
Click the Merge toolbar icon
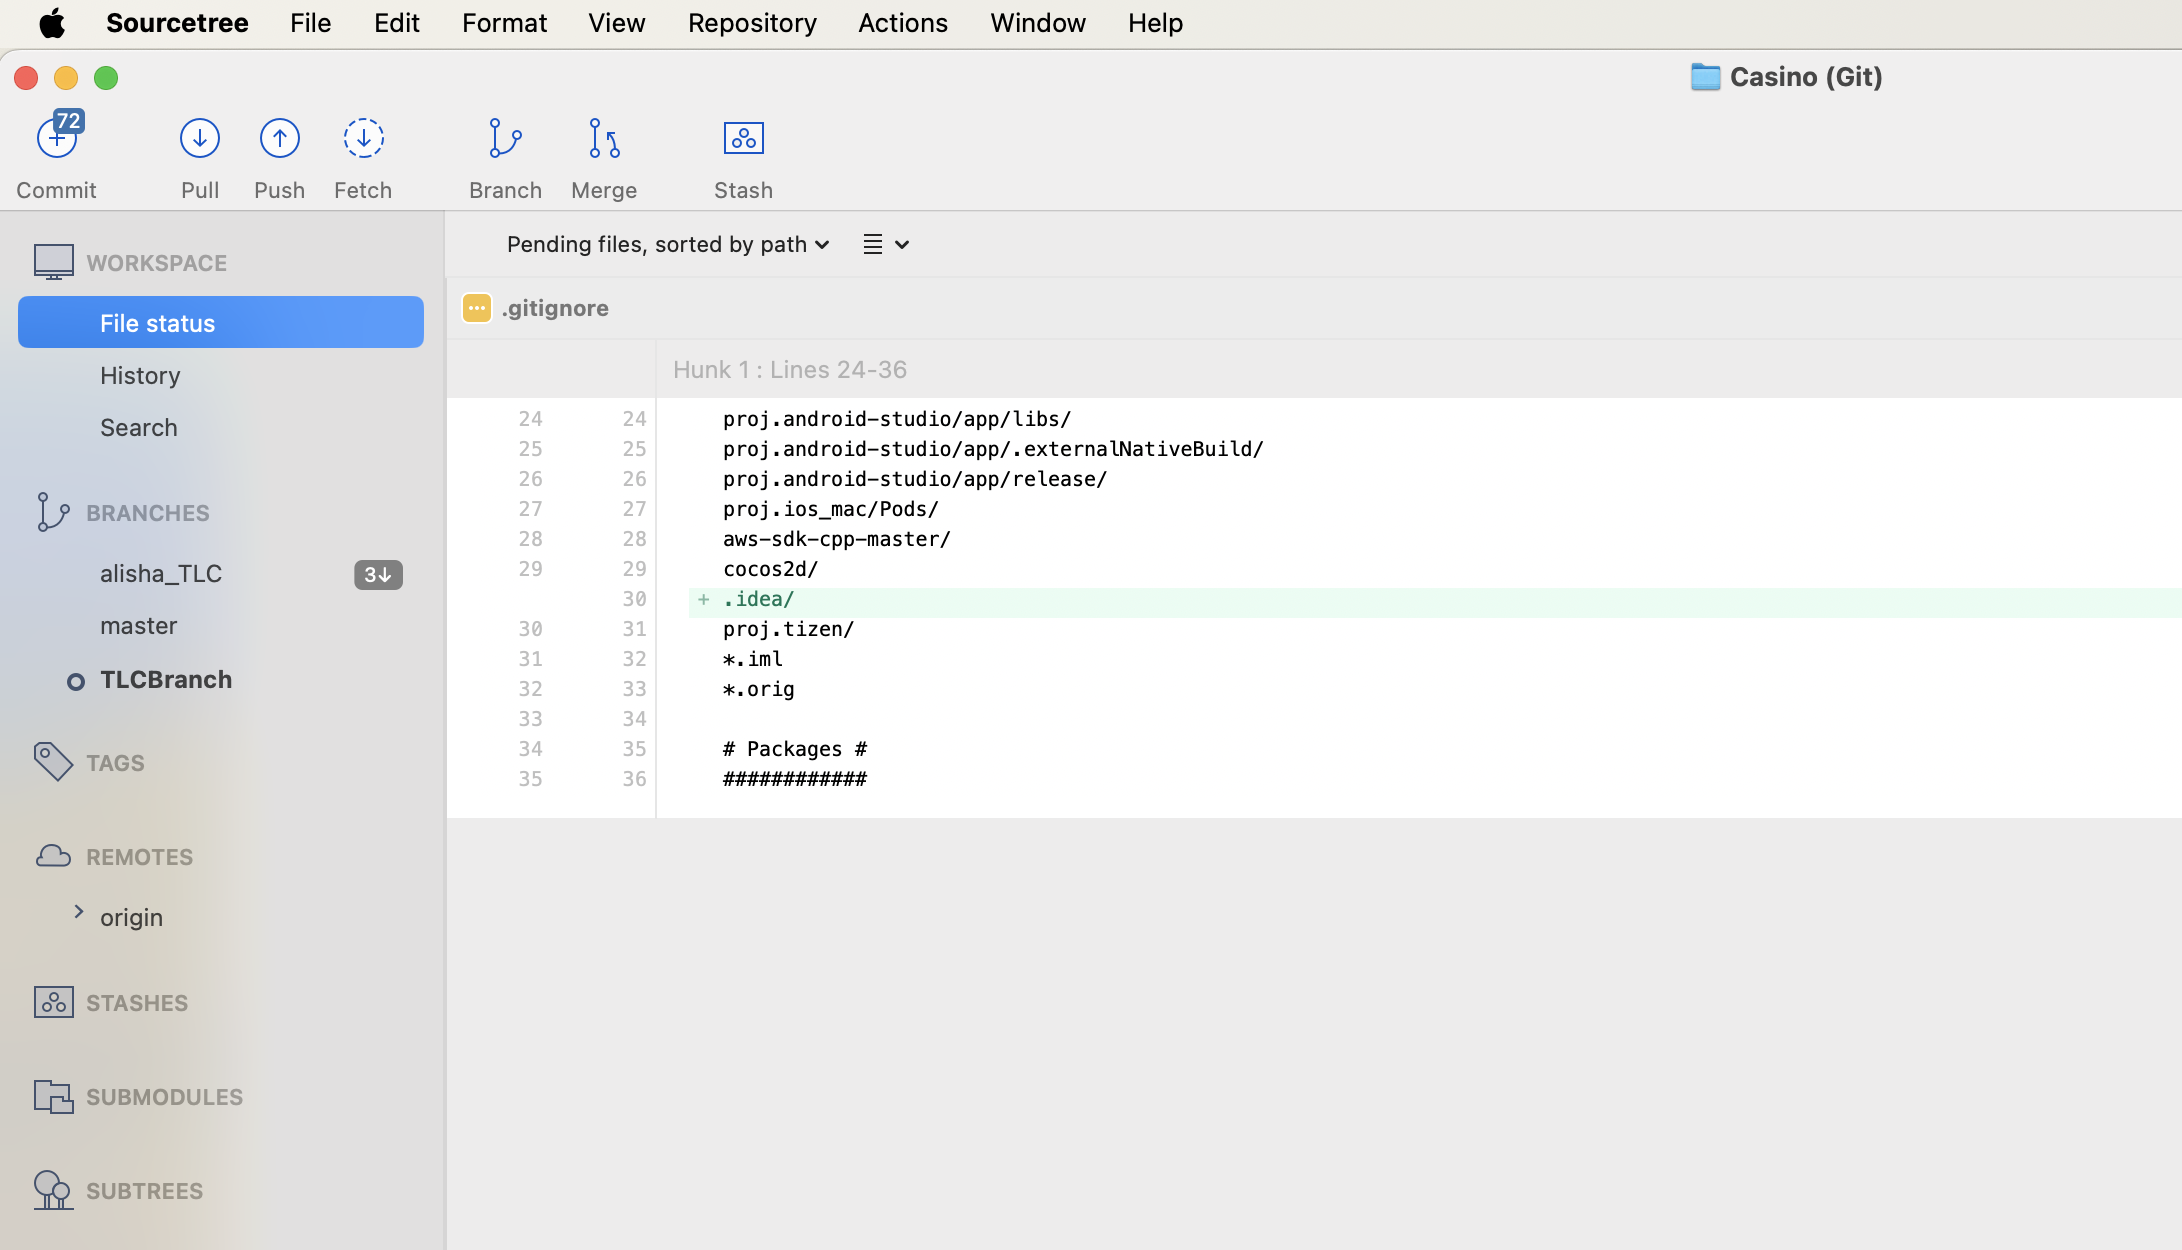[x=604, y=138]
